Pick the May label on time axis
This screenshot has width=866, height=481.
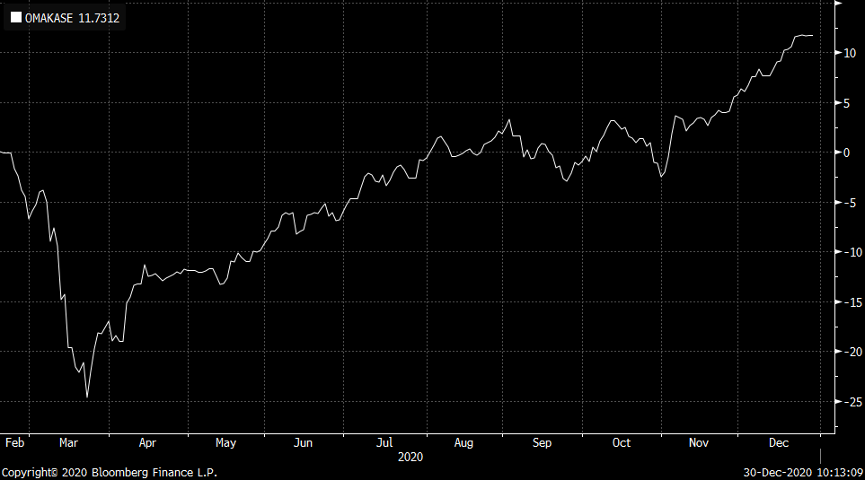coord(225,441)
